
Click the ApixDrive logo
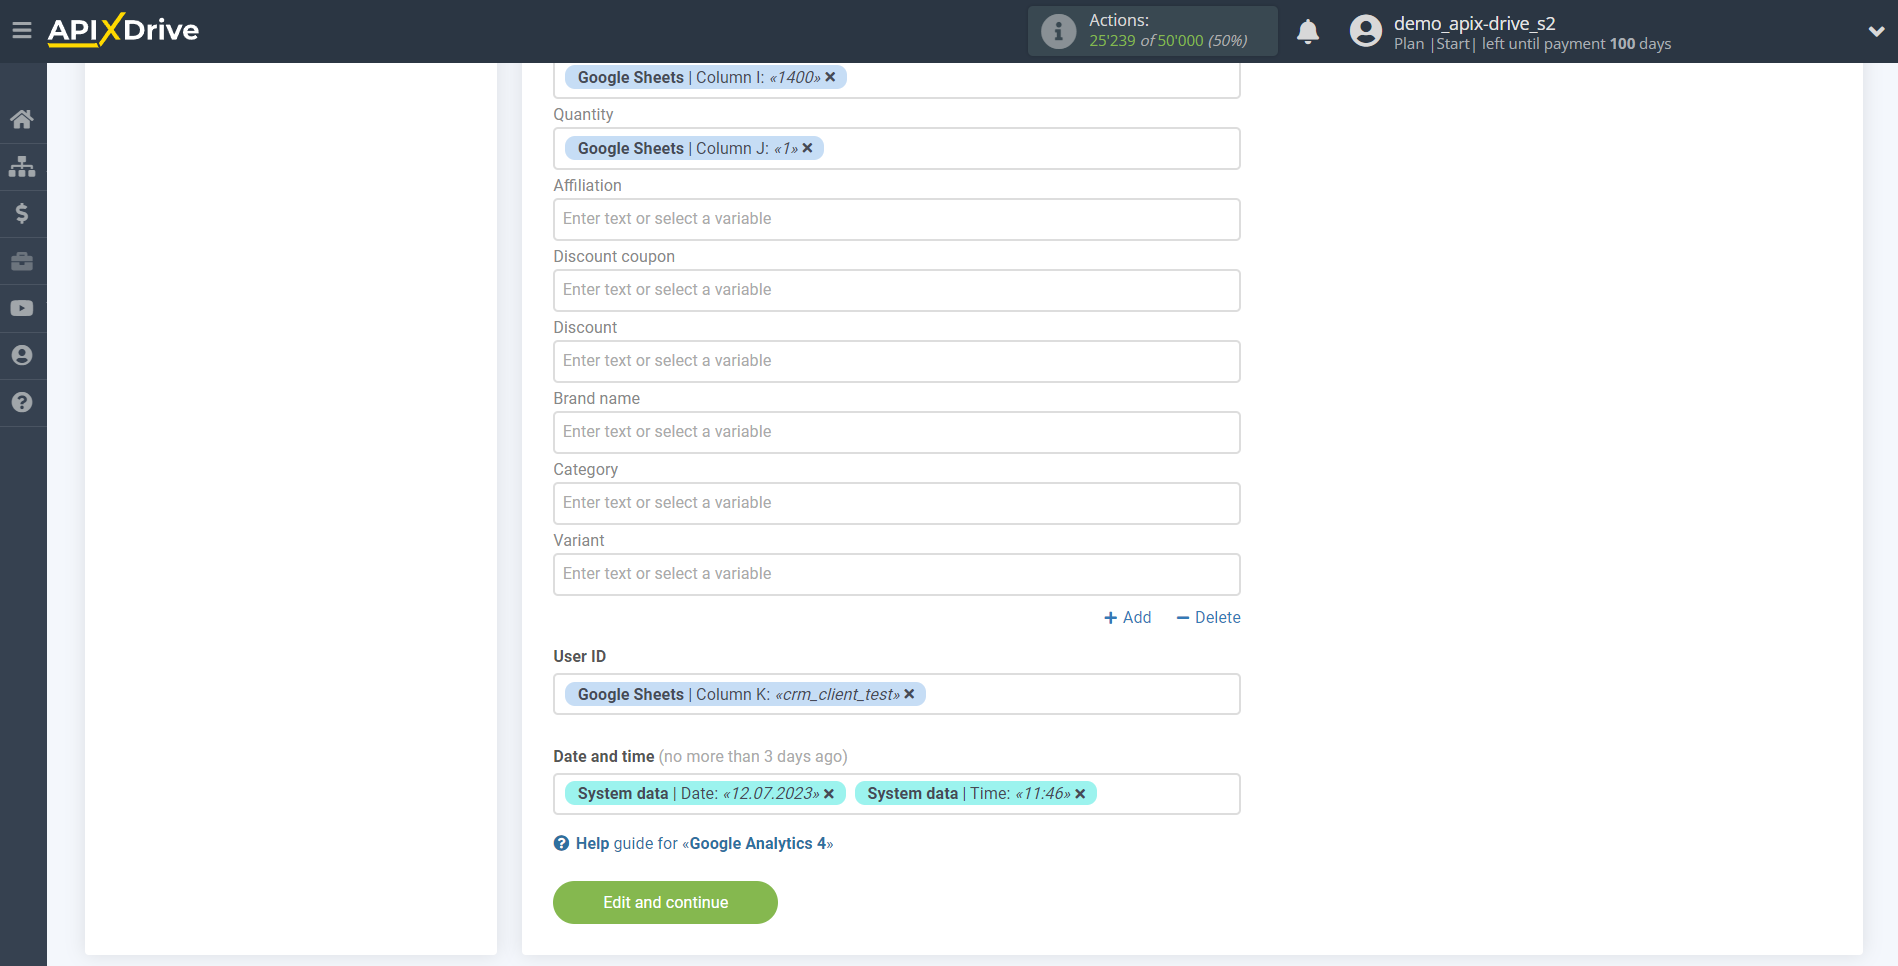tap(122, 30)
